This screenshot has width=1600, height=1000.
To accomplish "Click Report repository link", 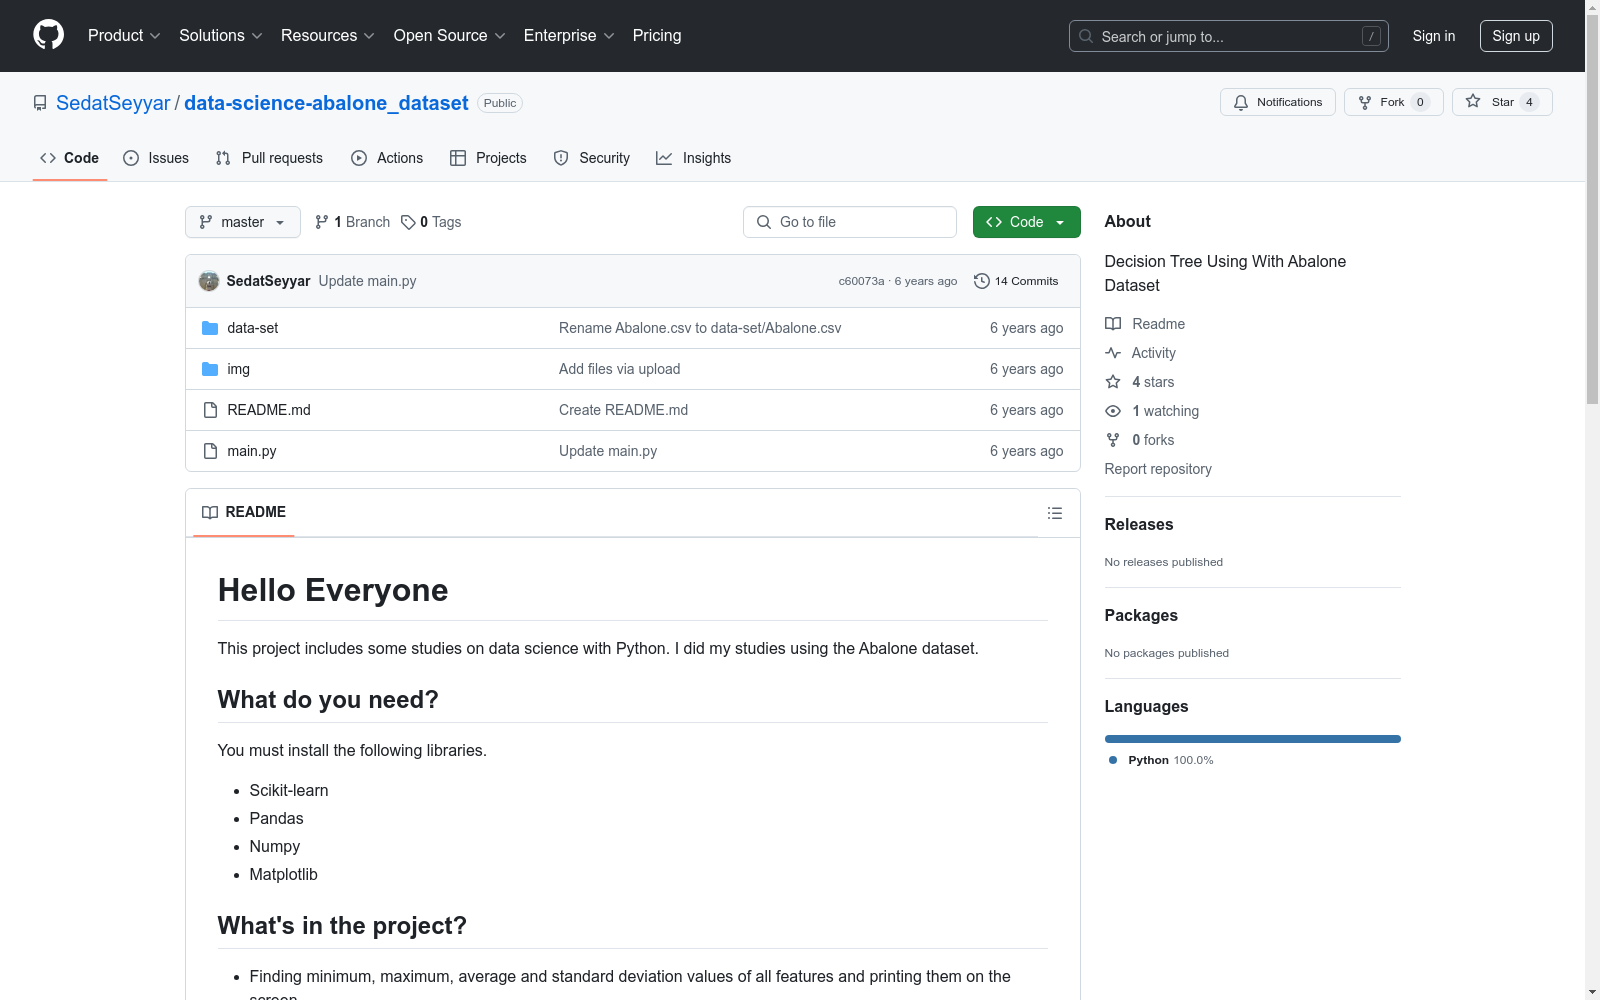I will (x=1158, y=469).
